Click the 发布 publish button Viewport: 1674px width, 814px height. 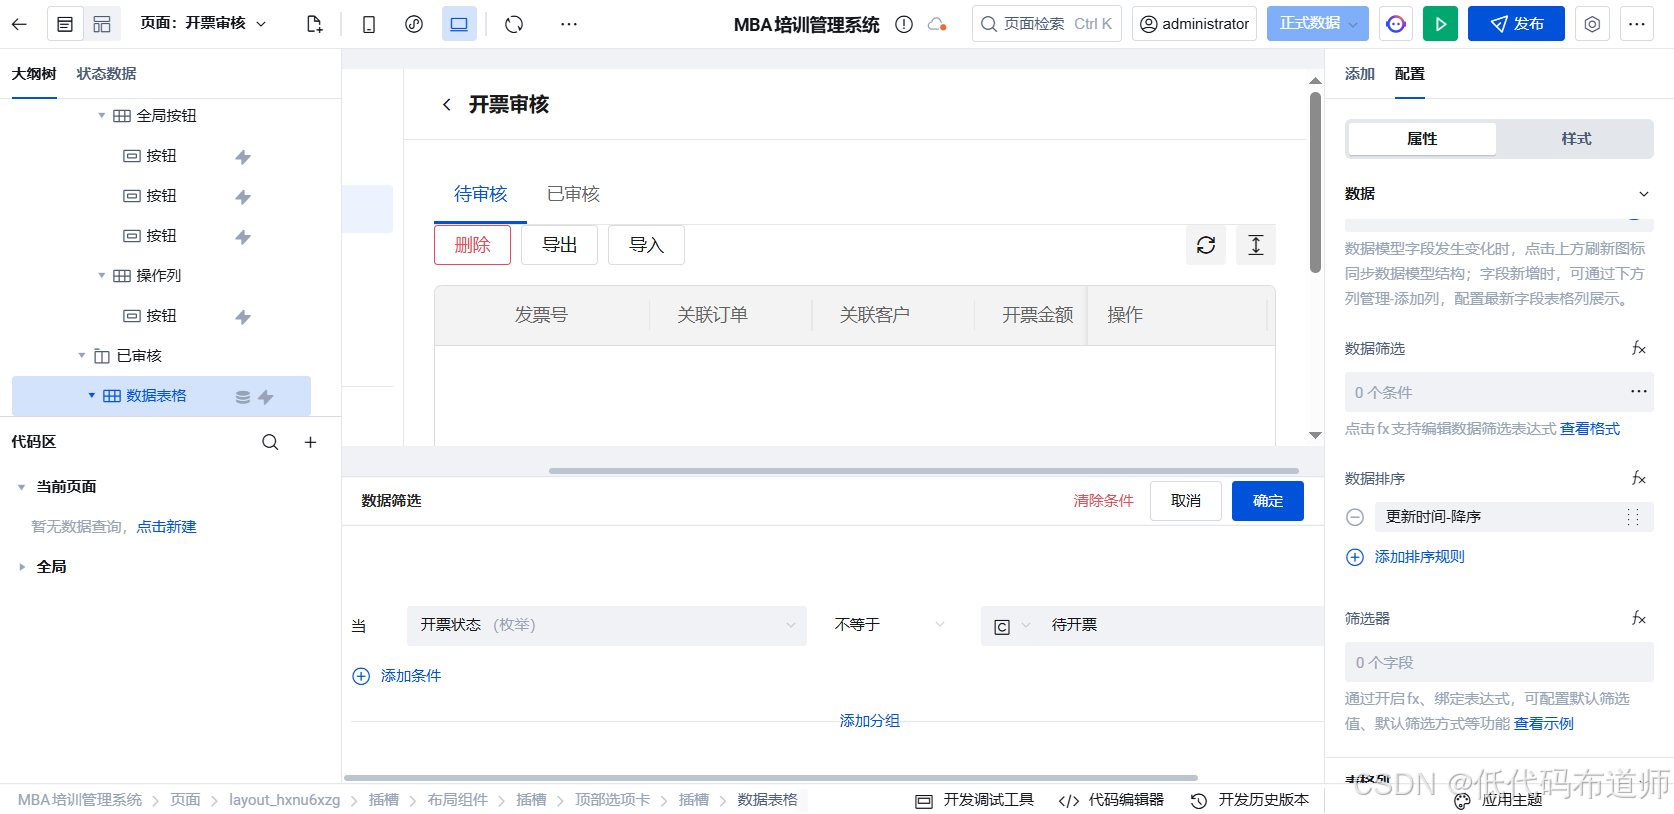(1516, 24)
